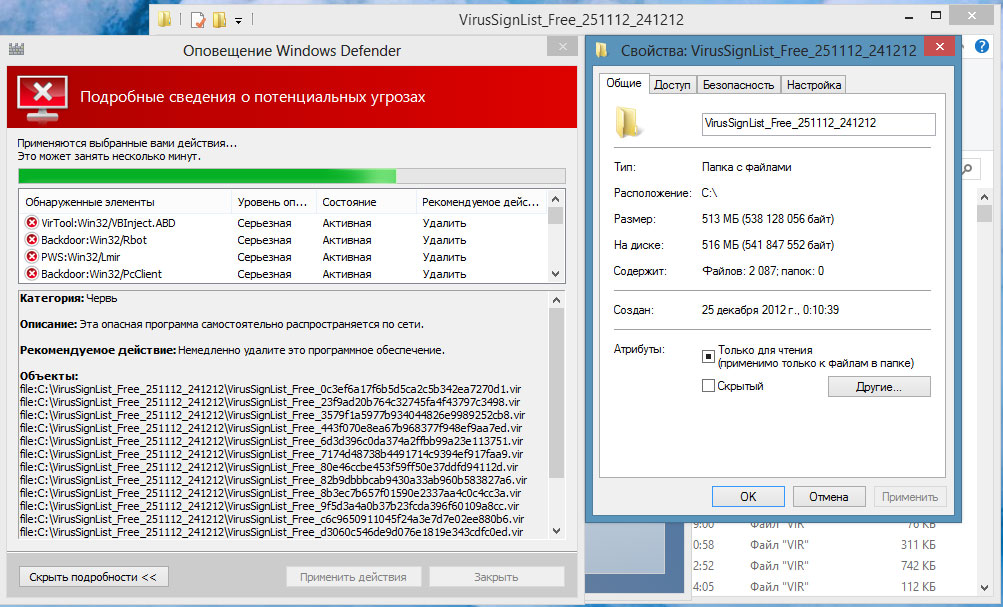Switch to the 'Общие' tab
This screenshot has height=607, width=1003.
click(x=624, y=83)
